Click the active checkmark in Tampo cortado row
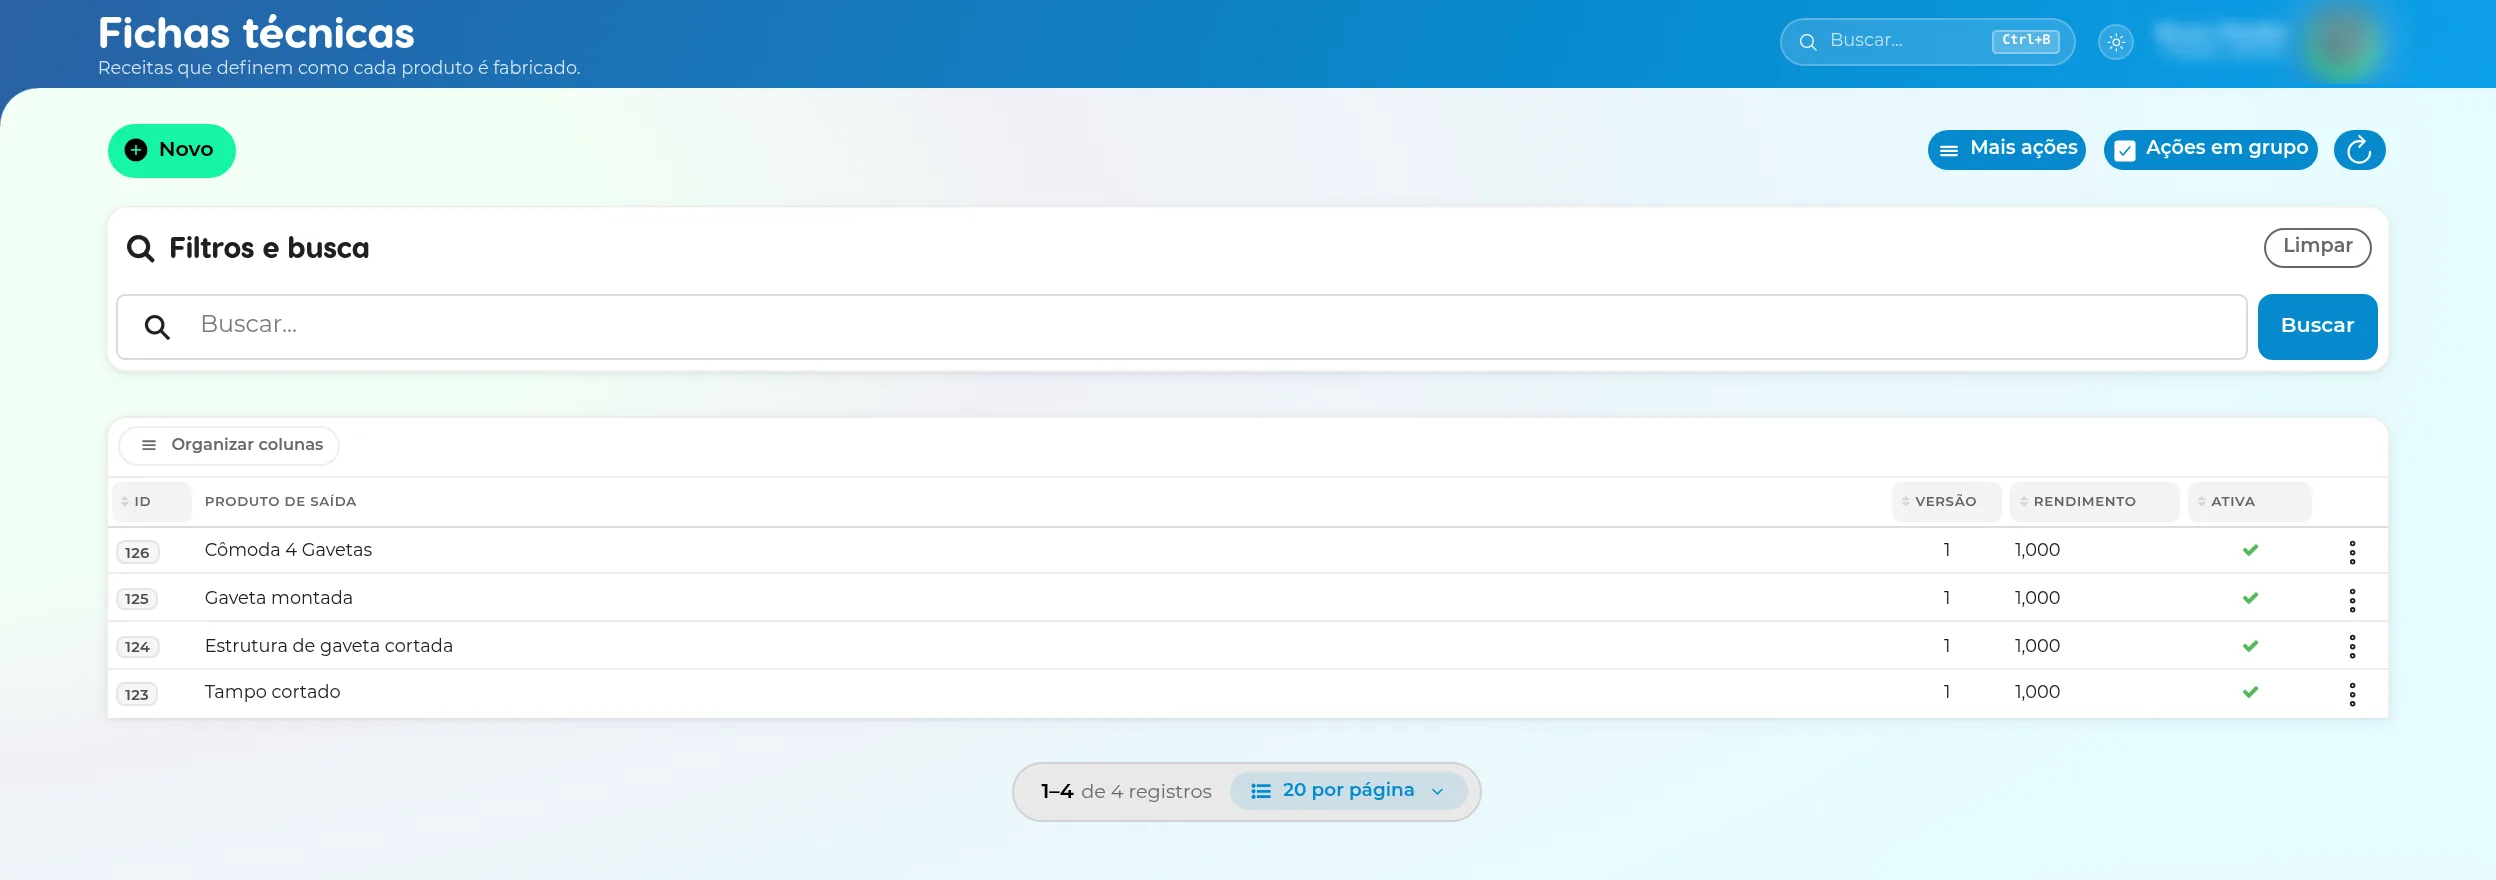2496x880 pixels. pos(2250,692)
